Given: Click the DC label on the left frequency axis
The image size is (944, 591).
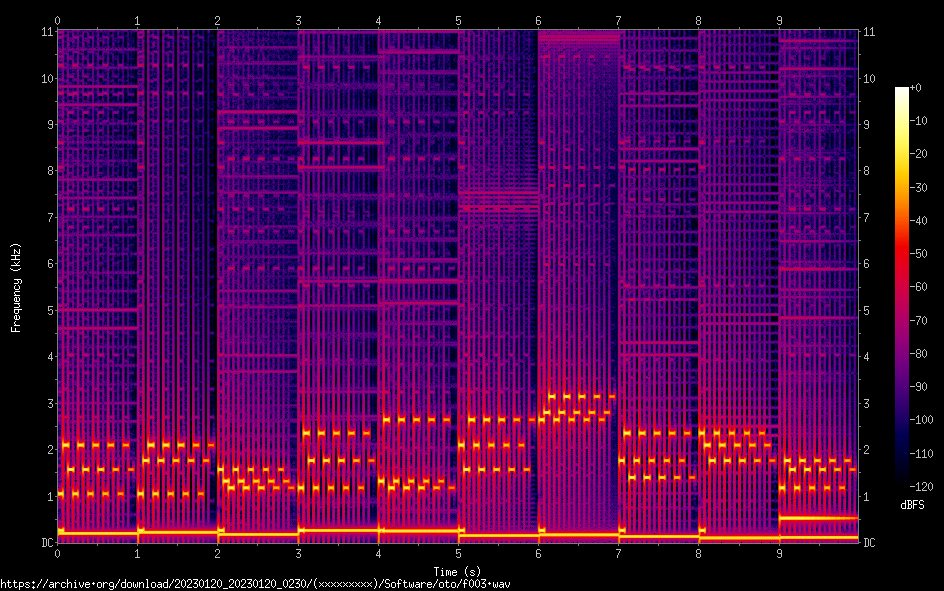Looking at the screenshot, I should (45, 543).
